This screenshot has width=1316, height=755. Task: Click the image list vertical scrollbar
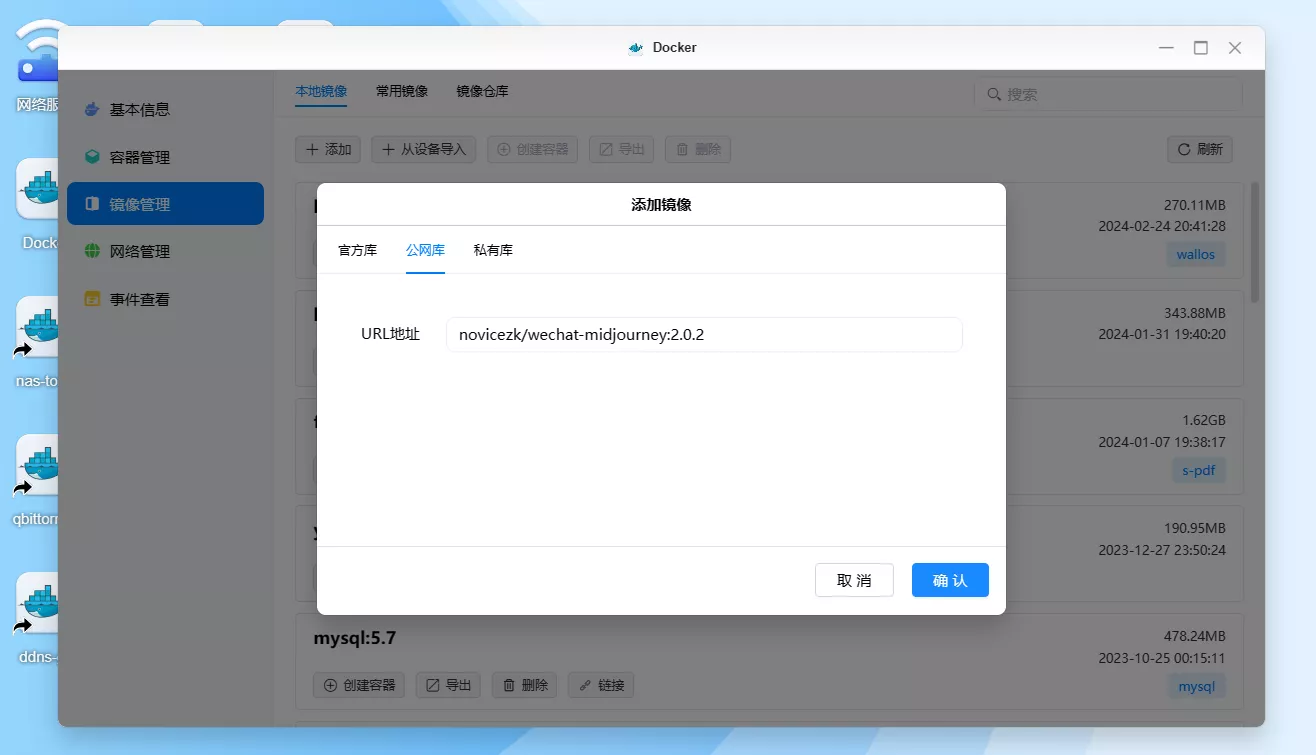tap(1255, 242)
